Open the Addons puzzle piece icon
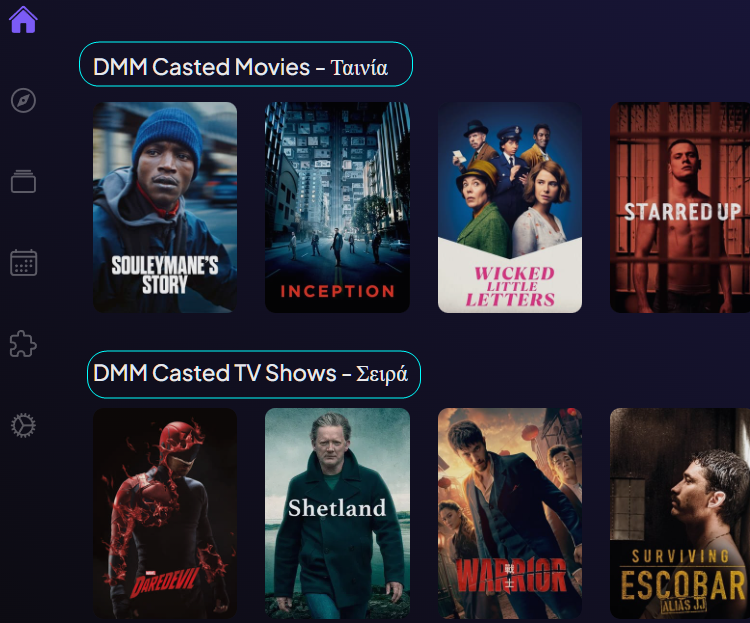The height and width of the screenshot is (623, 750). [x=23, y=344]
